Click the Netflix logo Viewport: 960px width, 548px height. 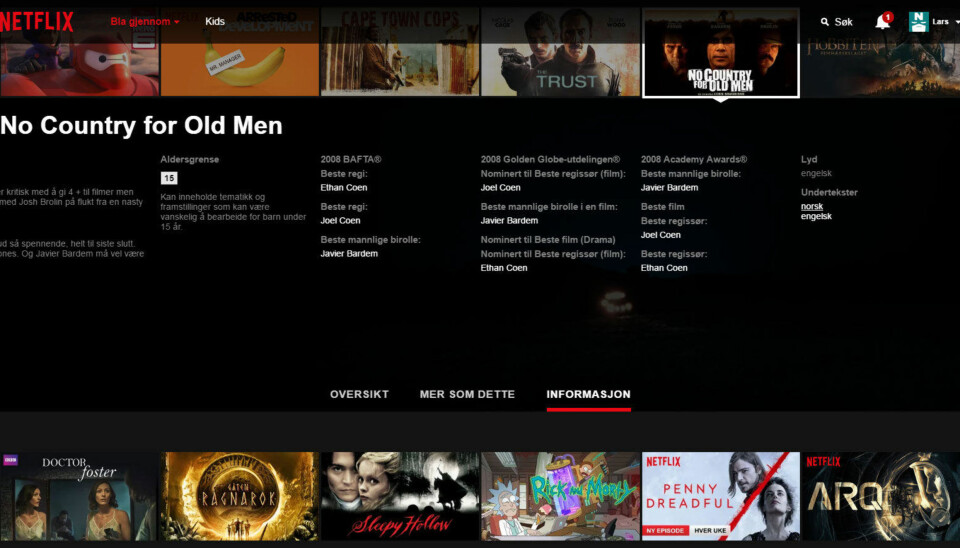click(x=37, y=21)
